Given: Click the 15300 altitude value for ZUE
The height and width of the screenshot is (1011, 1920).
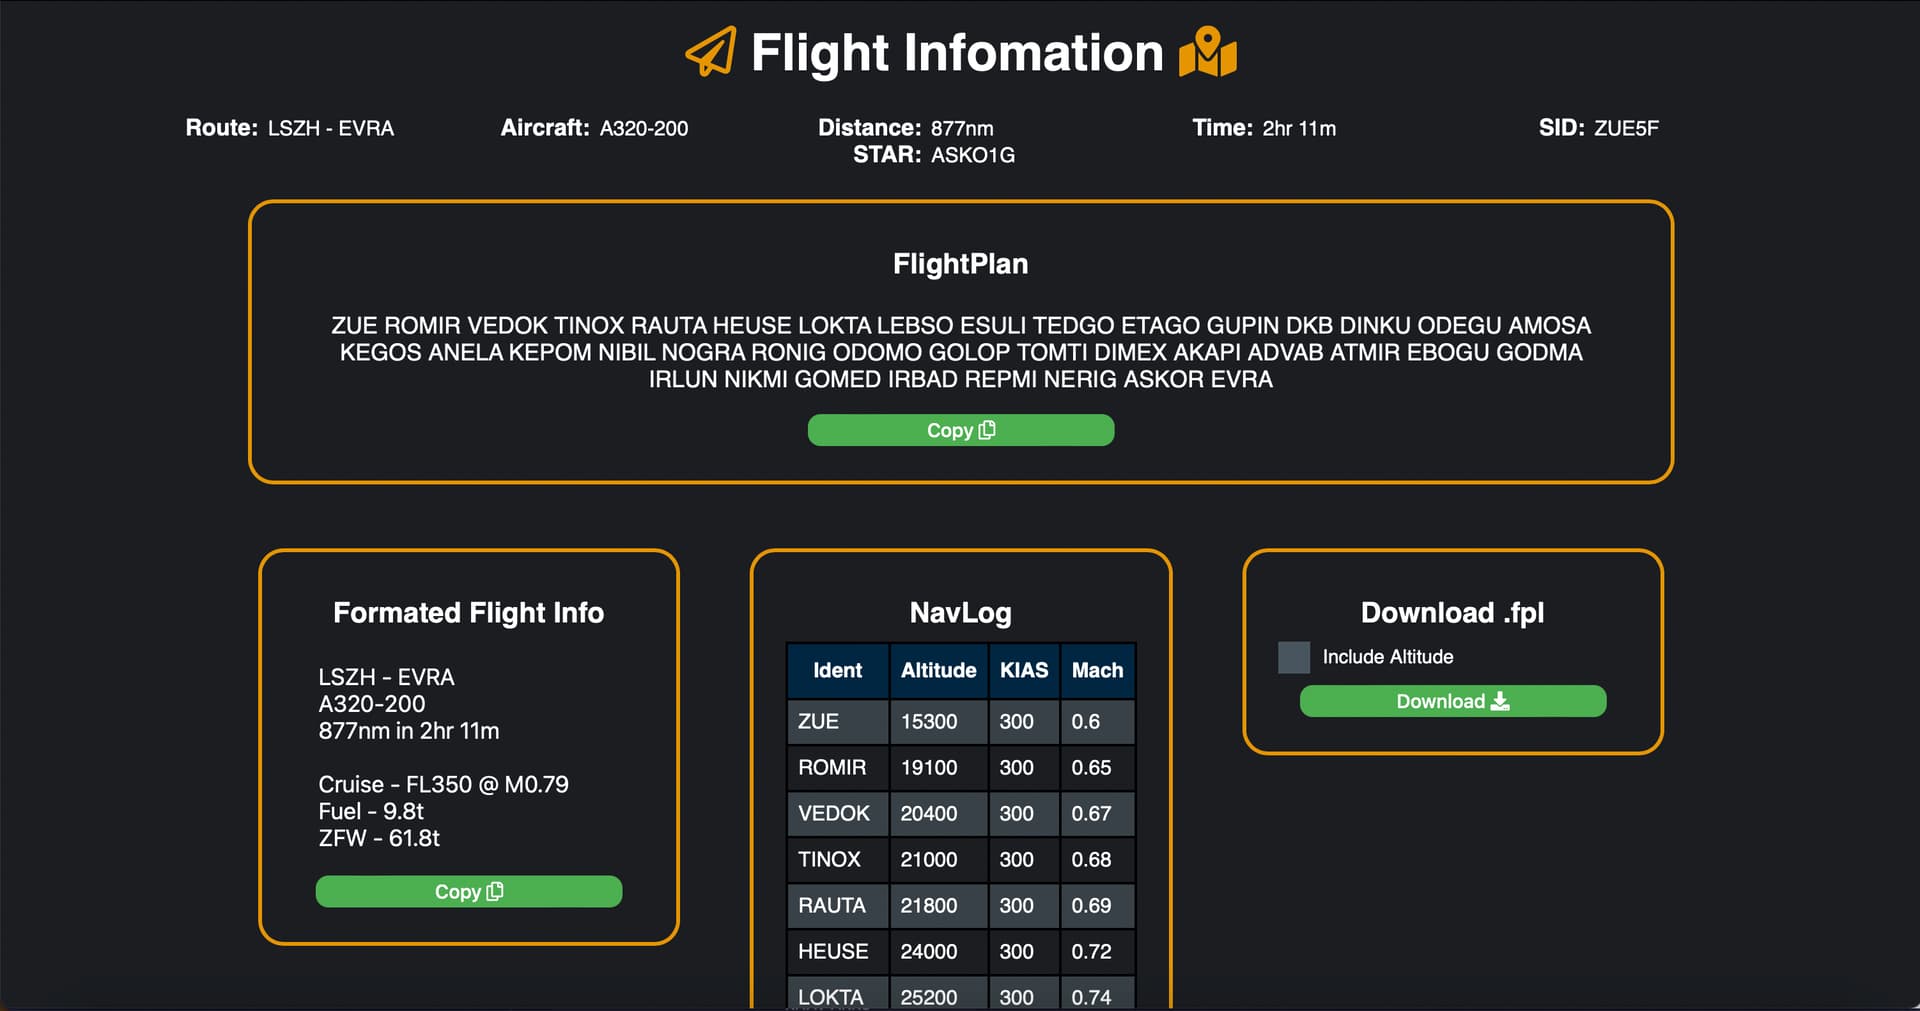Looking at the screenshot, I should coord(929,721).
